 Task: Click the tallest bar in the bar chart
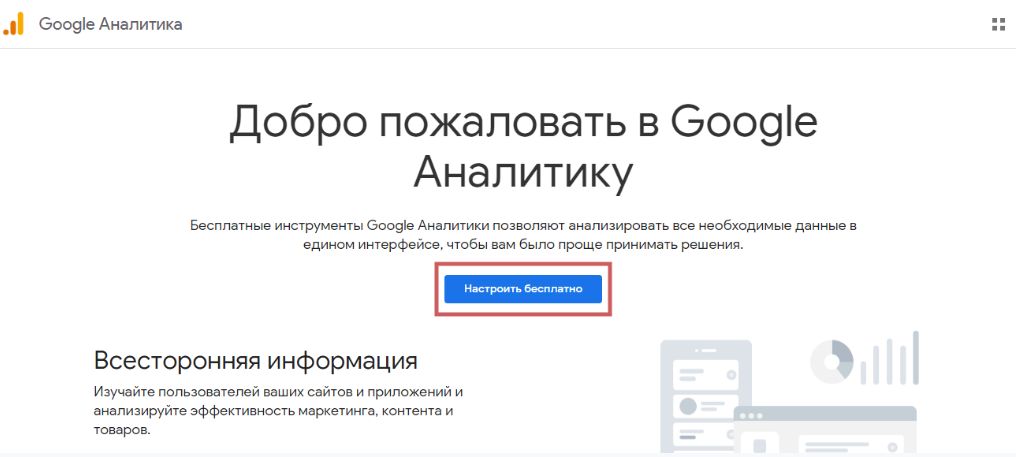(914, 358)
